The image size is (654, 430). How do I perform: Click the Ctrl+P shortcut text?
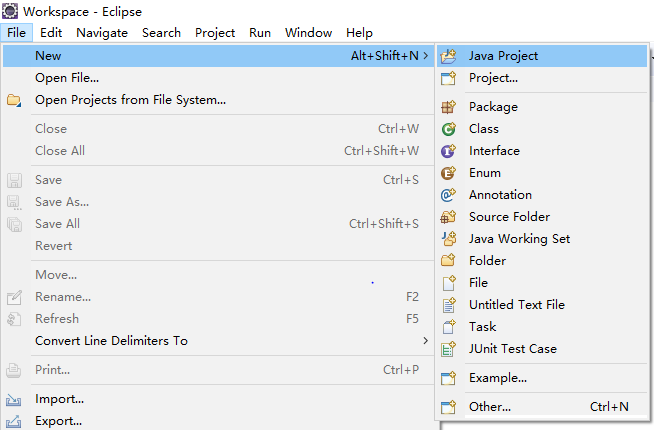coord(401,370)
